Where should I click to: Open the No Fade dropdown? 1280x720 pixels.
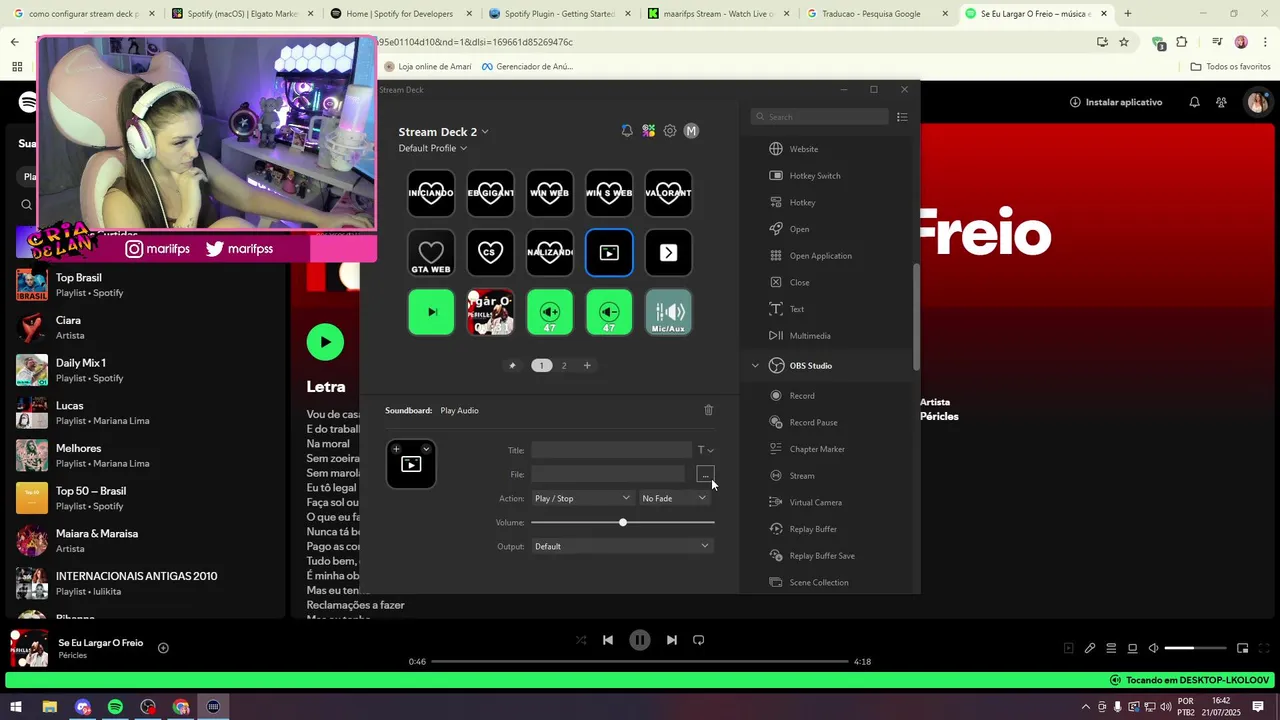(674, 498)
